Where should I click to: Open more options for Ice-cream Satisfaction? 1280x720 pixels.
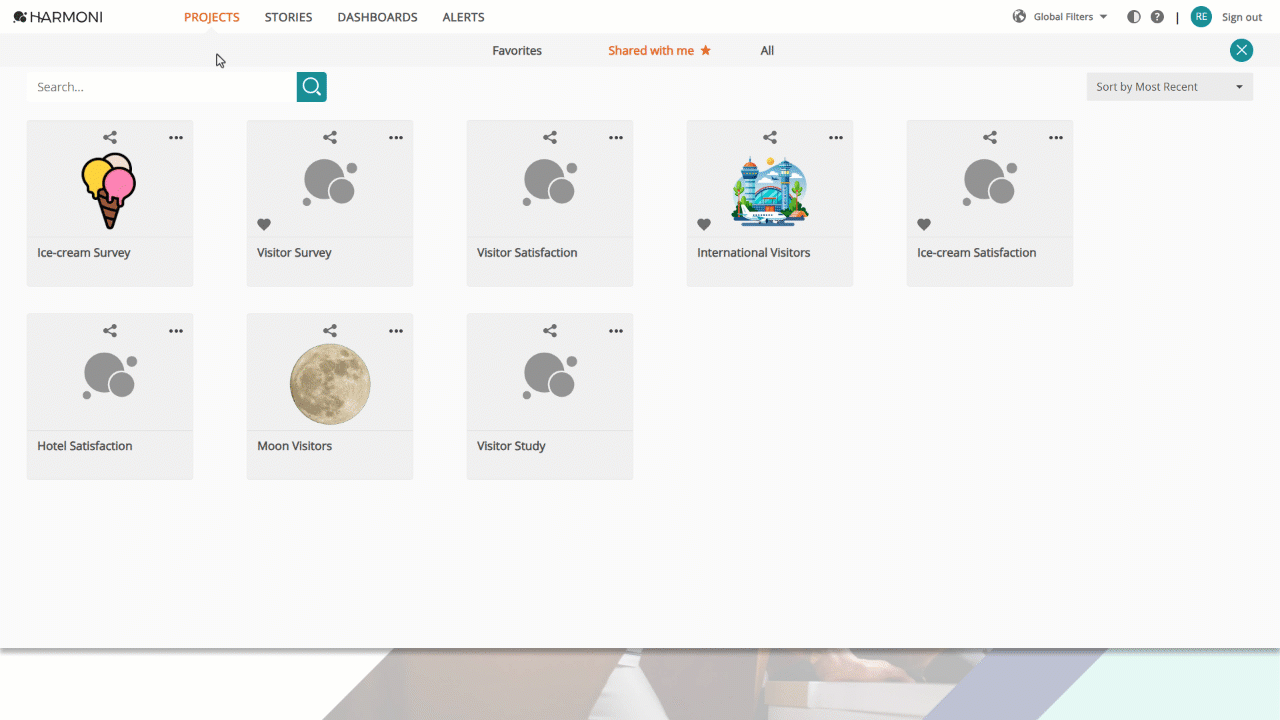tap(1056, 137)
